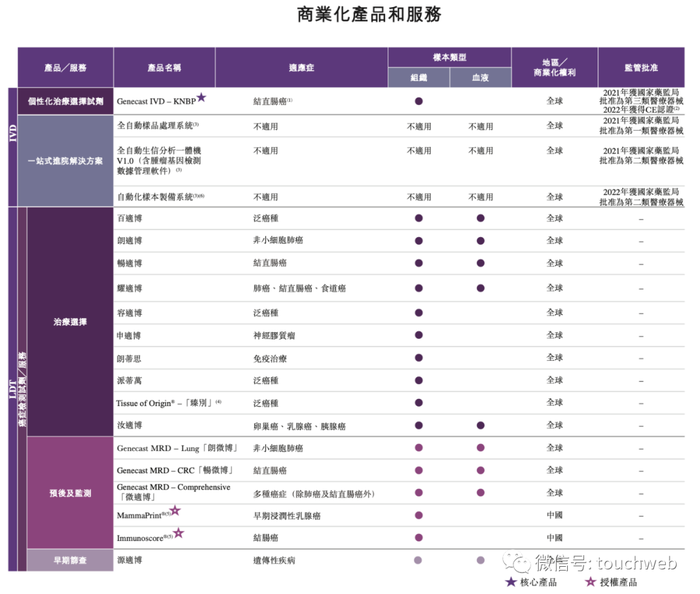Click the tissue dot in MammaPrint row
The height and width of the screenshot is (594, 700).
pos(419,515)
